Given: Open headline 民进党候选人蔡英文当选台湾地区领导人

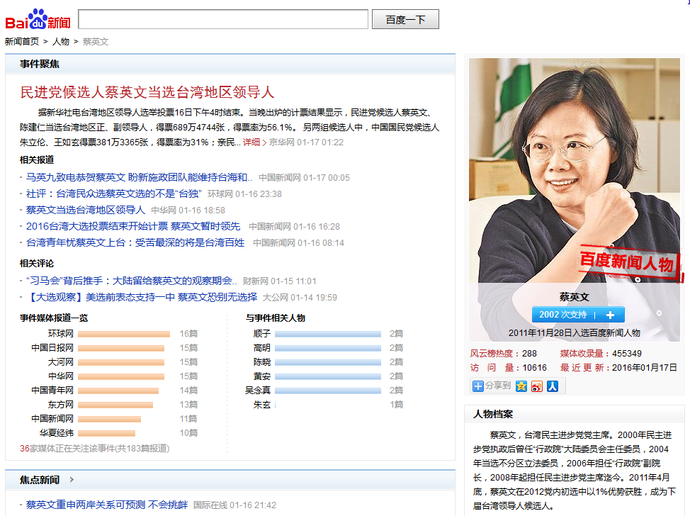Looking at the screenshot, I should pyautogui.click(x=147, y=92).
